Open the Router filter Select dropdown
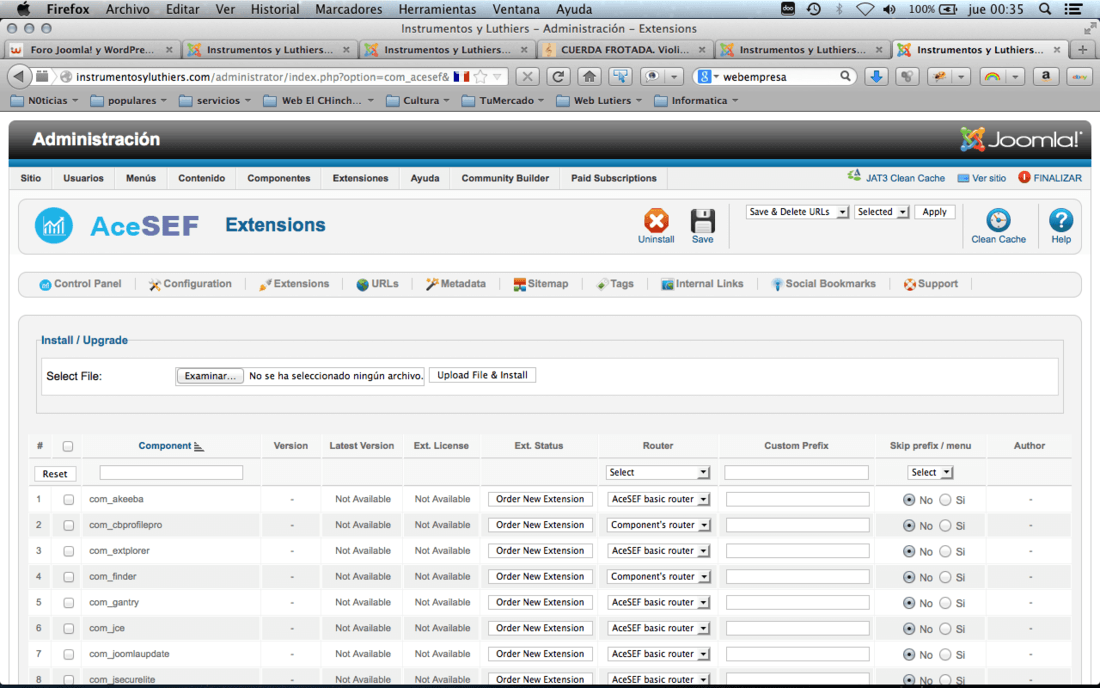The width and height of the screenshot is (1100, 688). [658, 473]
